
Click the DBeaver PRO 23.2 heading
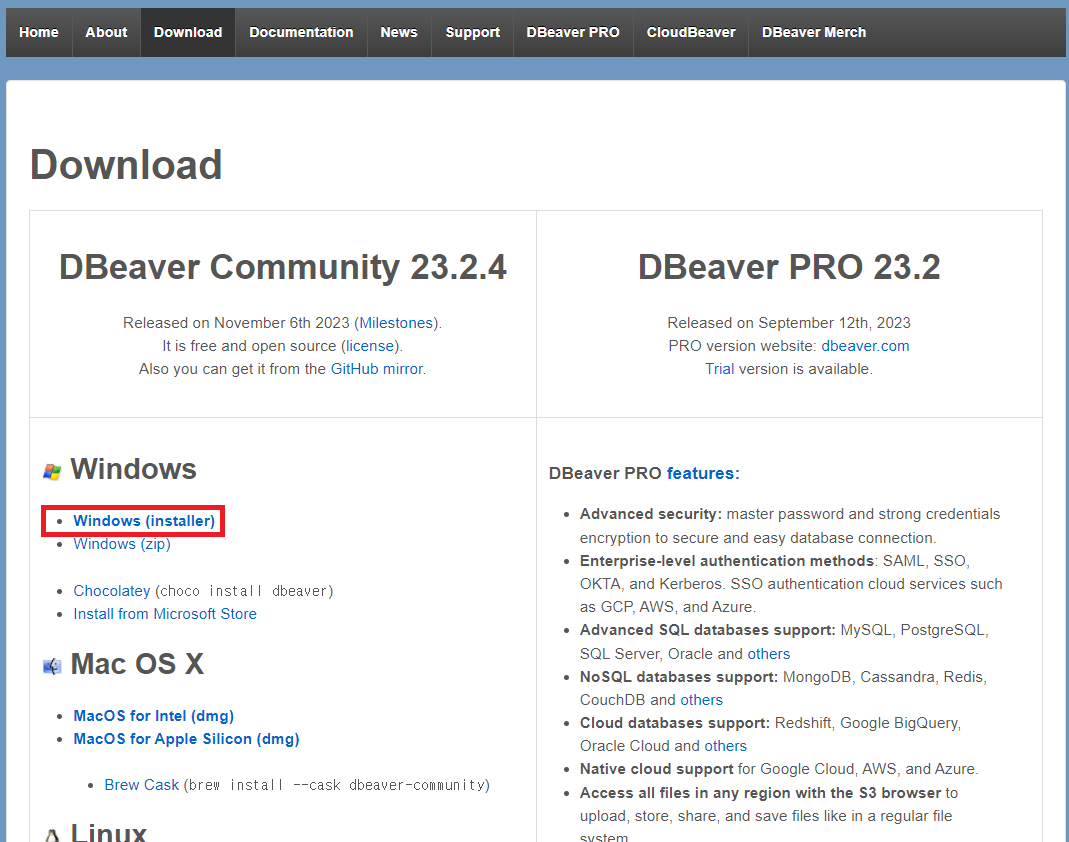coord(789,267)
